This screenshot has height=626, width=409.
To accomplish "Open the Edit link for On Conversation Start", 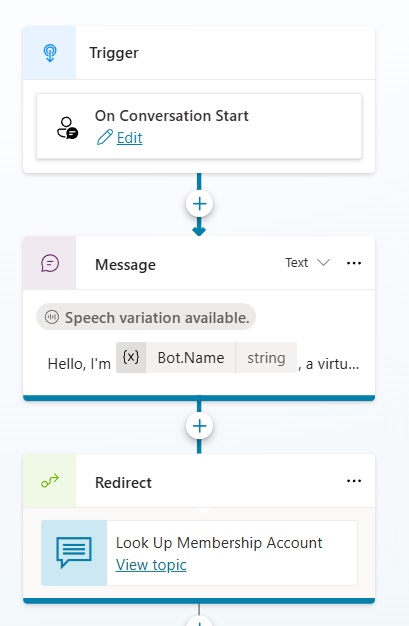I will pyautogui.click(x=129, y=138).
